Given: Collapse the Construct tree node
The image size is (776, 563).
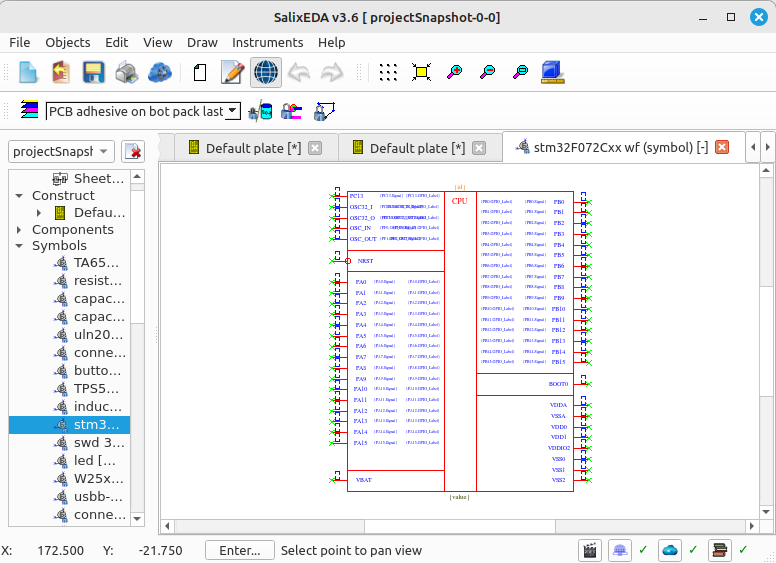Looking at the screenshot, I should pyautogui.click(x=19, y=196).
